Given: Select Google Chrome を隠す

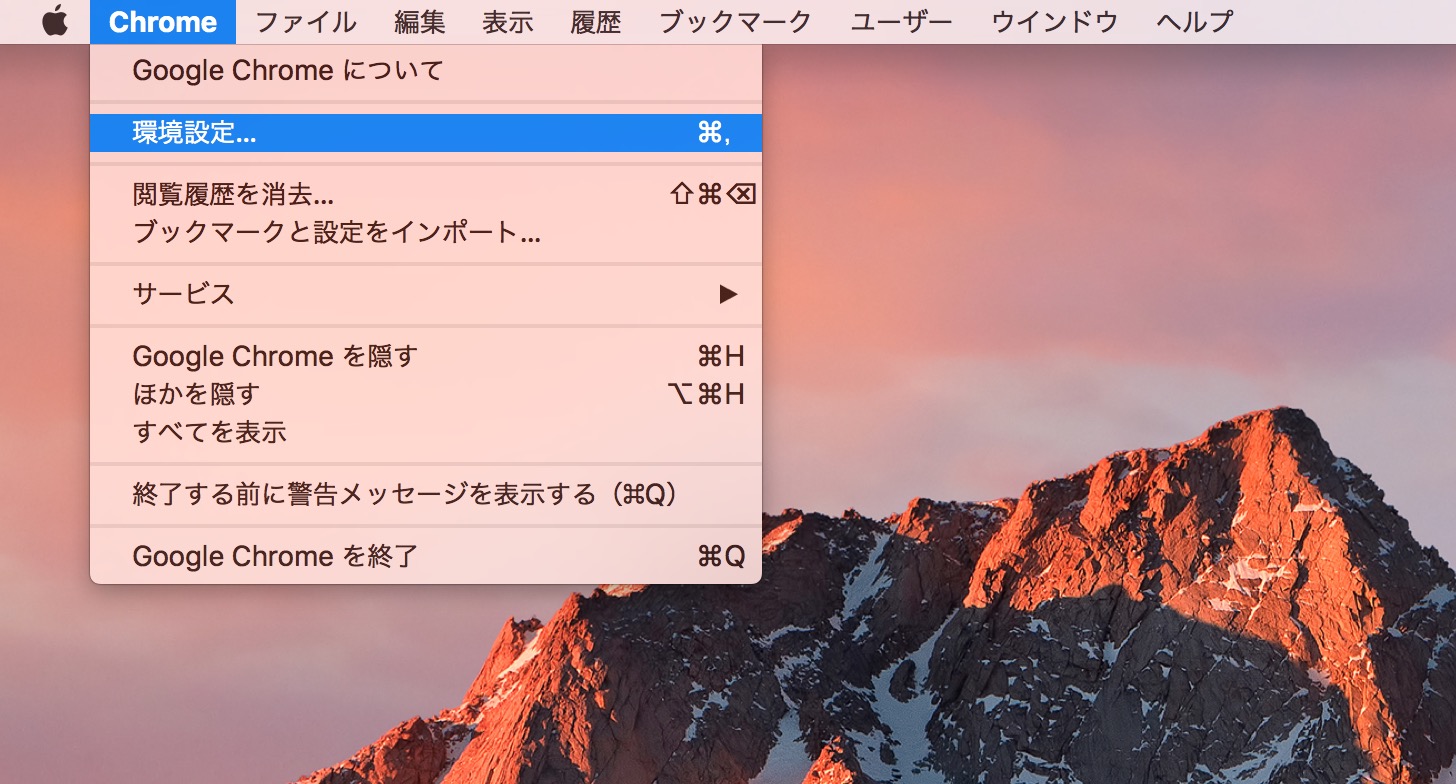Looking at the screenshot, I should click(426, 356).
